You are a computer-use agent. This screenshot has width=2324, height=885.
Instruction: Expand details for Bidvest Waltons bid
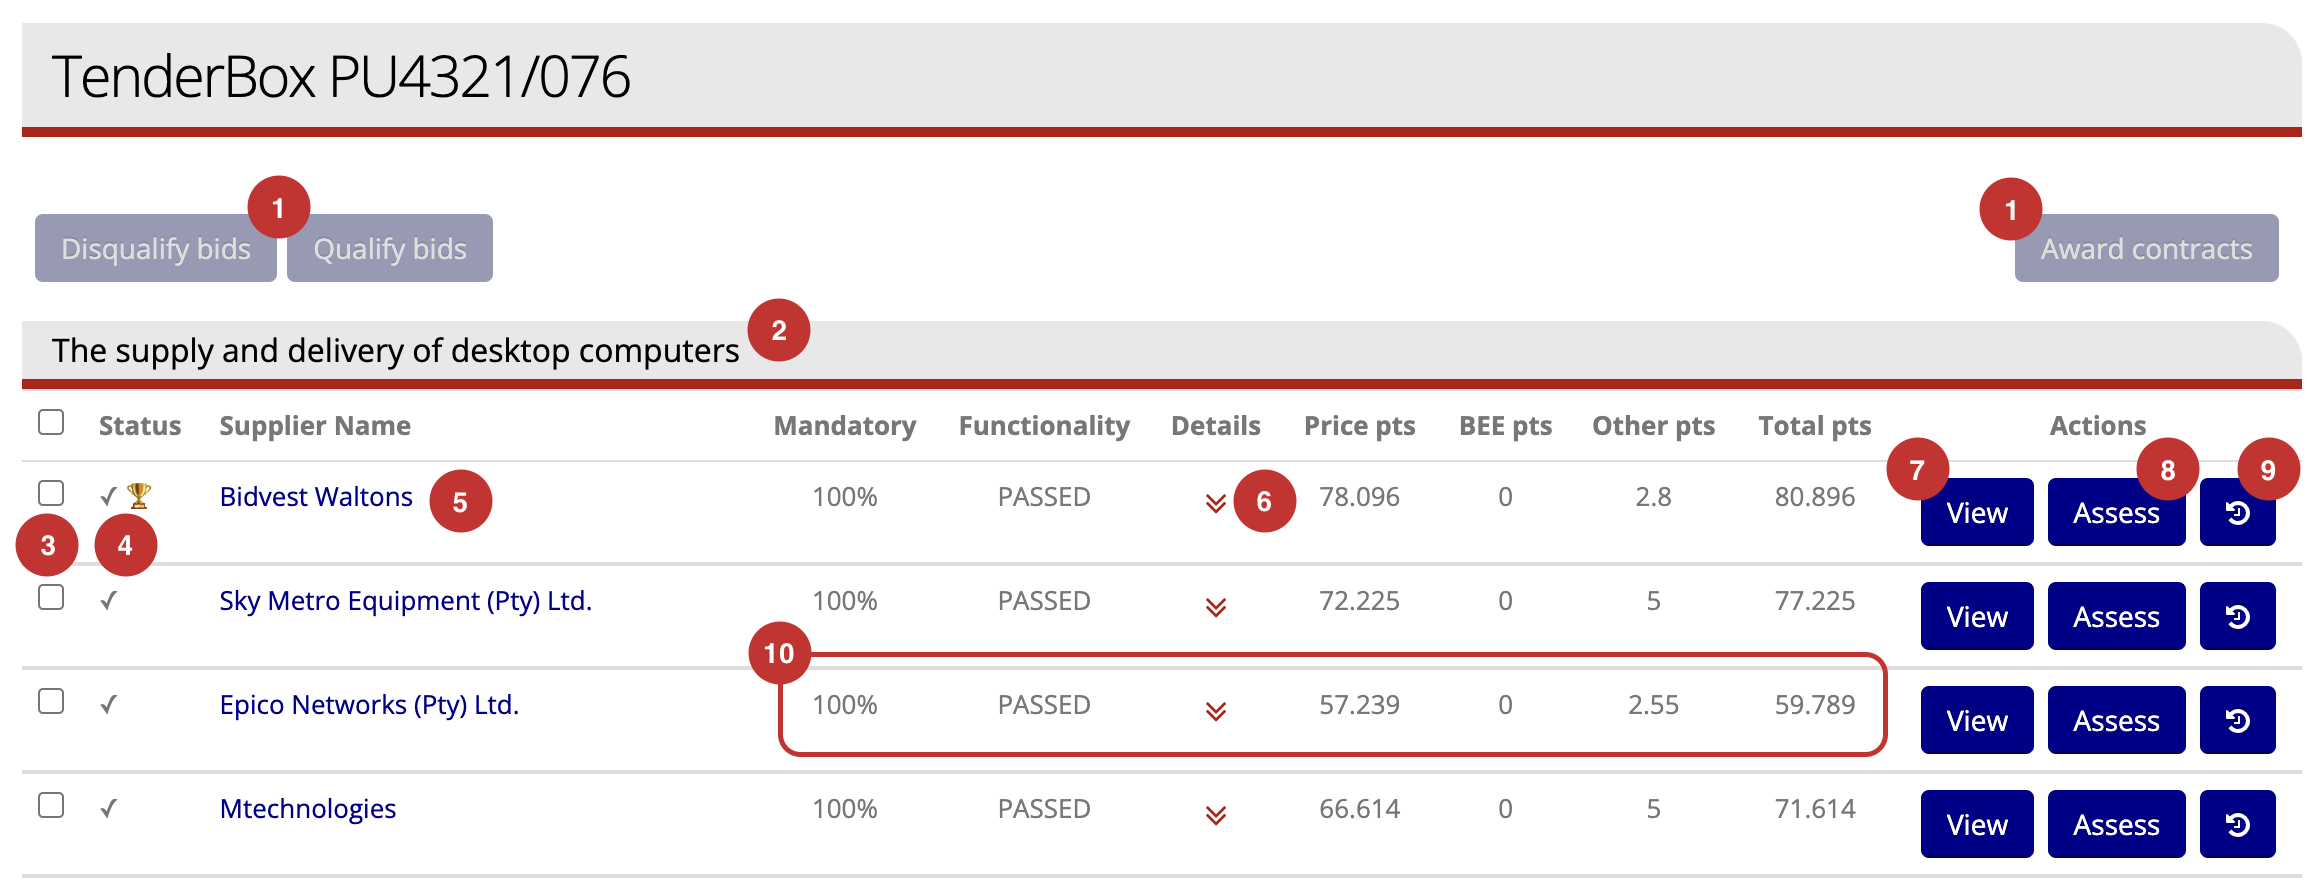pos(1215,503)
